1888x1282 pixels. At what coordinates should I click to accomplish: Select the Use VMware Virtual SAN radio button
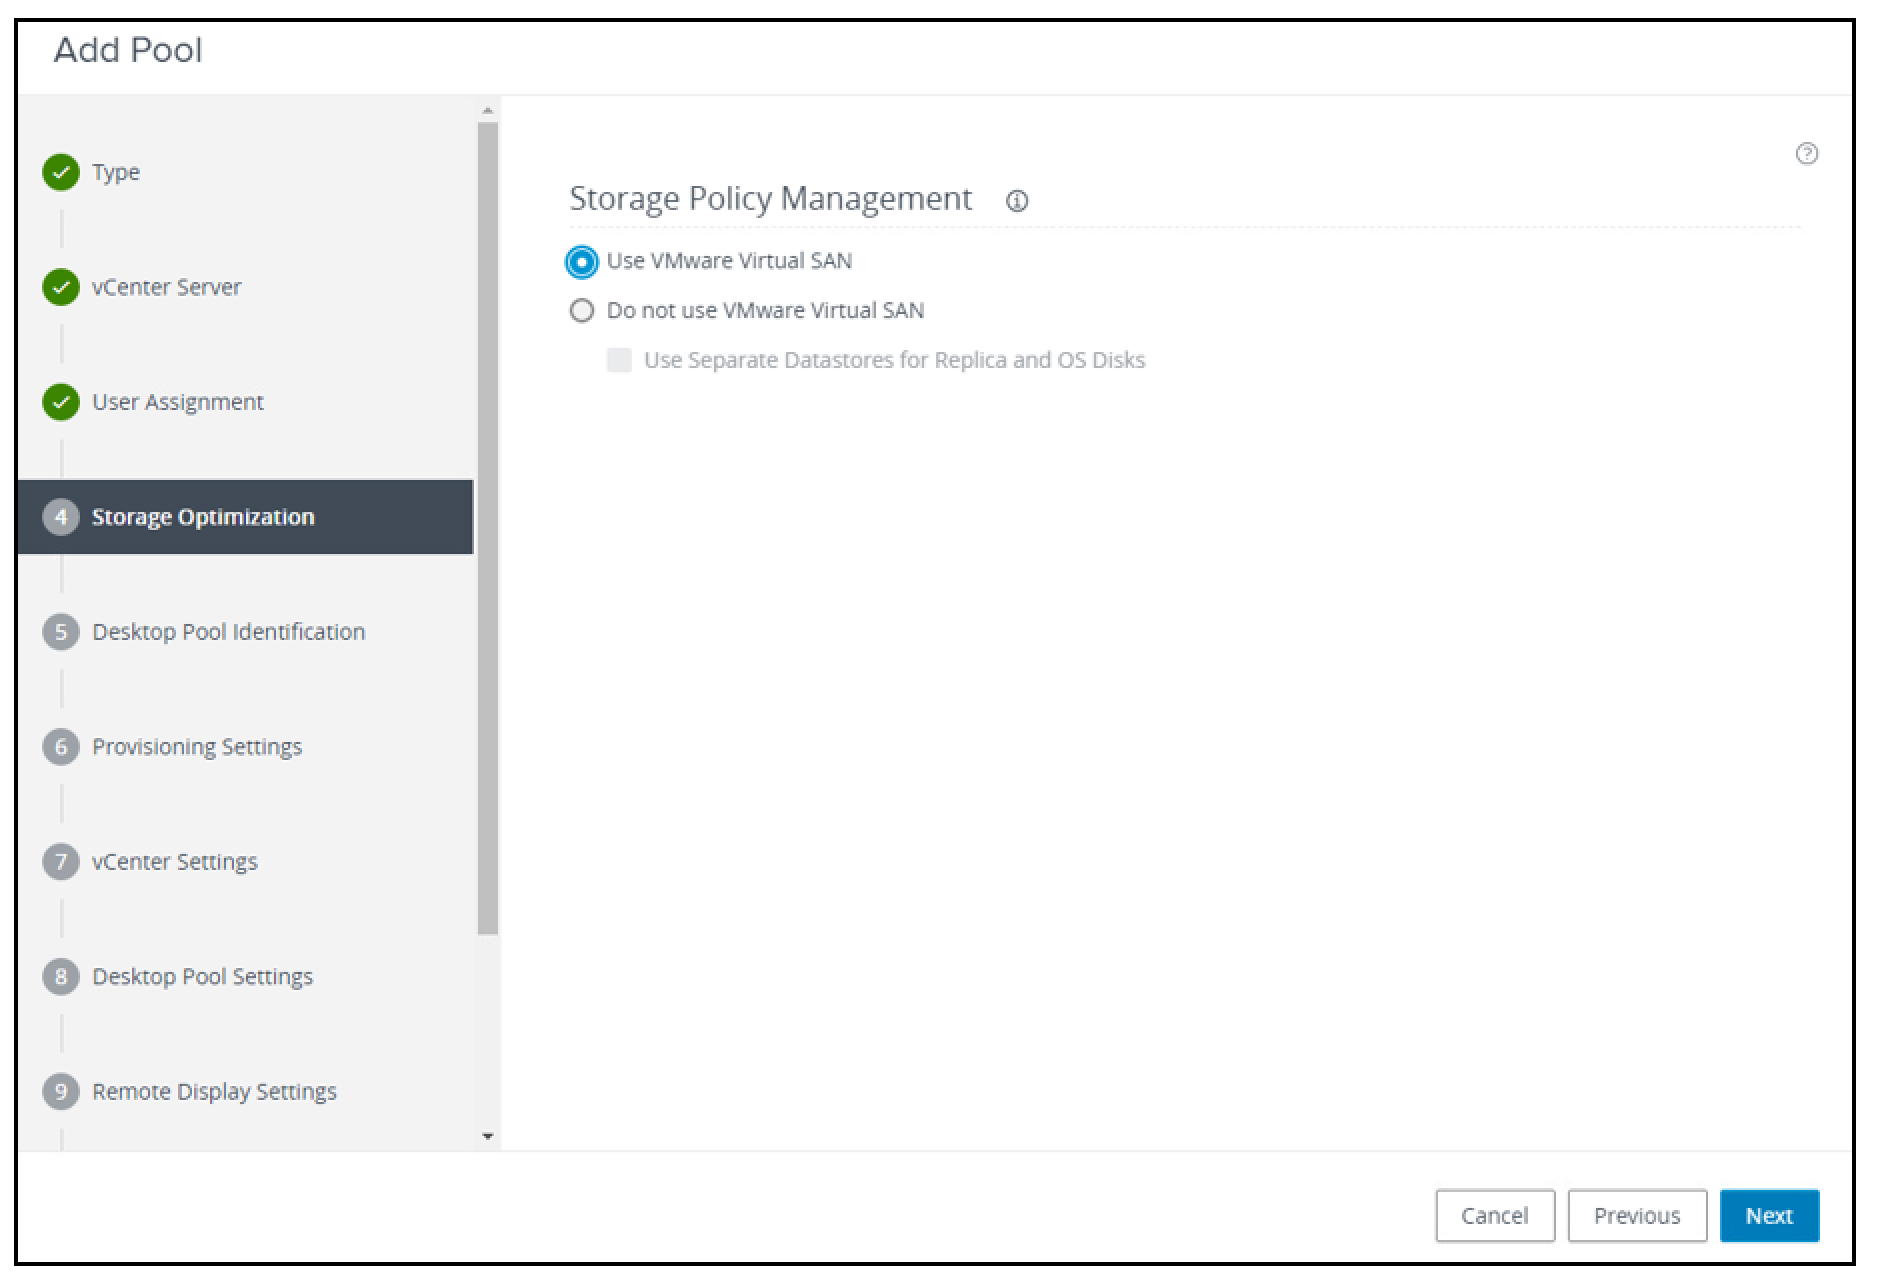pos(583,260)
